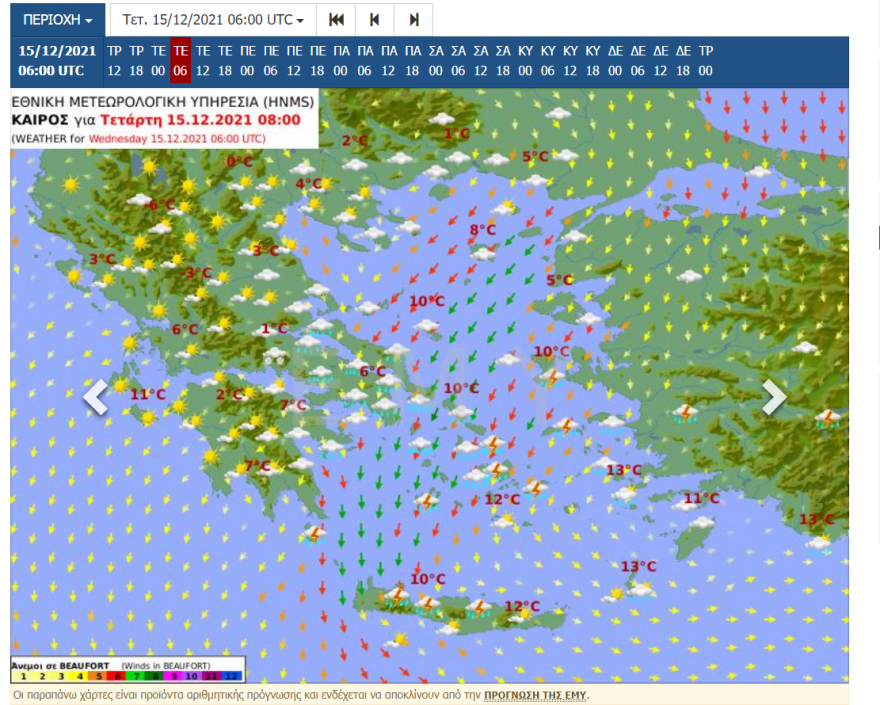Image resolution: width=880 pixels, height=705 pixels.
Task: Open the ΠΡΟΓΝΩΣΗ ΤΗΣ ΕΜΥ link
Action: coord(537,694)
